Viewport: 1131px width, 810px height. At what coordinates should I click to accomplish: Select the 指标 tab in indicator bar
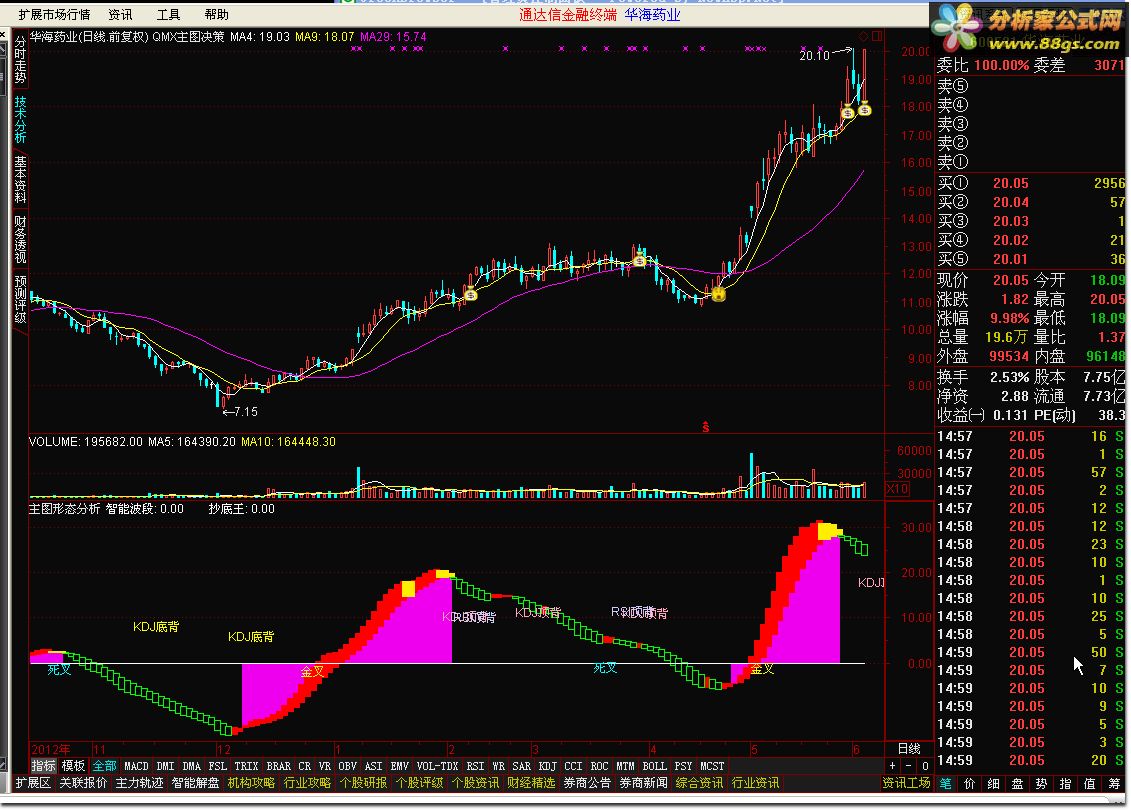point(43,766)
